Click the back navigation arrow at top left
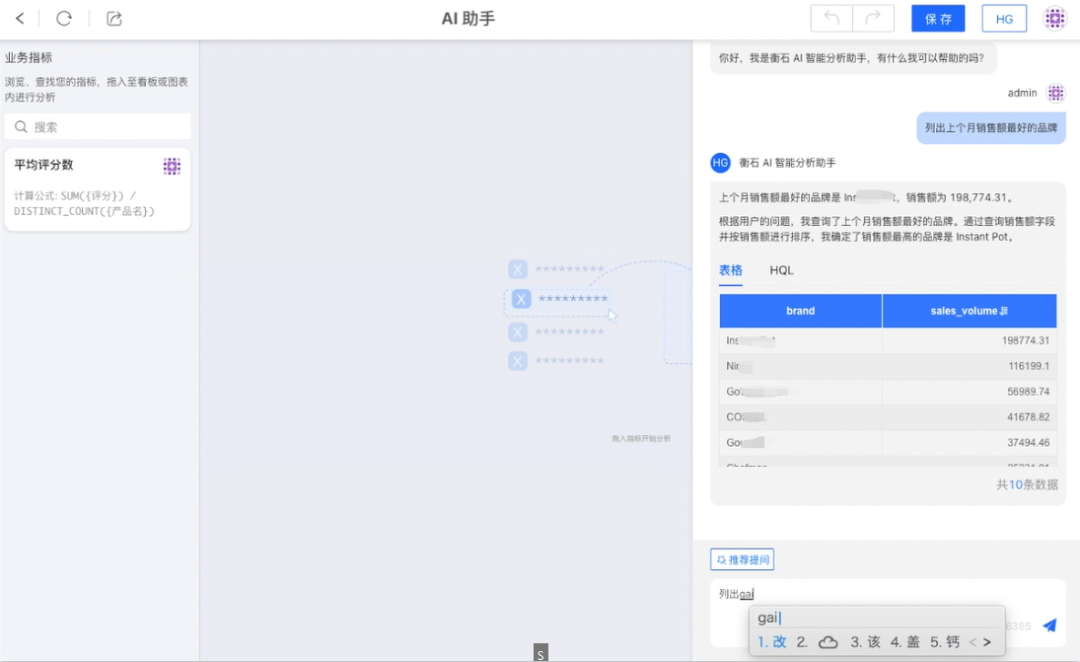This screenshot has height=662, width=1080. tap(20, 18)
